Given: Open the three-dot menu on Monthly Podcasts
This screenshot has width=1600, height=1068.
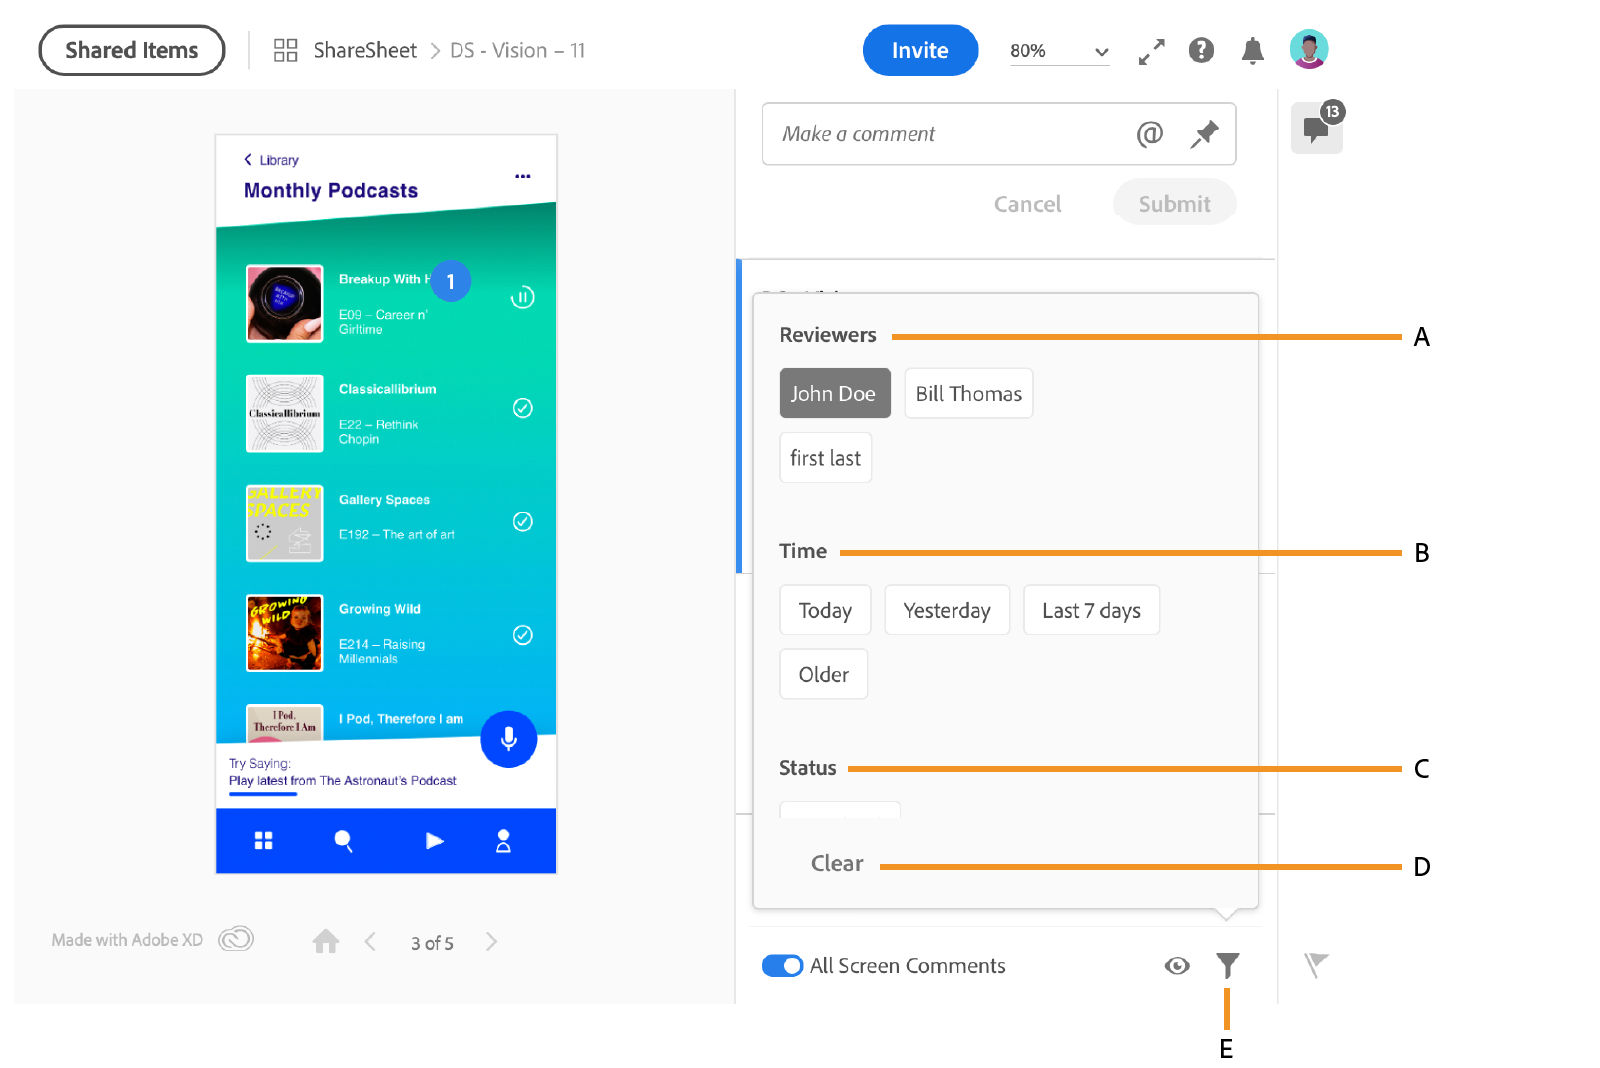Looking at the screenshot, I should (522, 176).
